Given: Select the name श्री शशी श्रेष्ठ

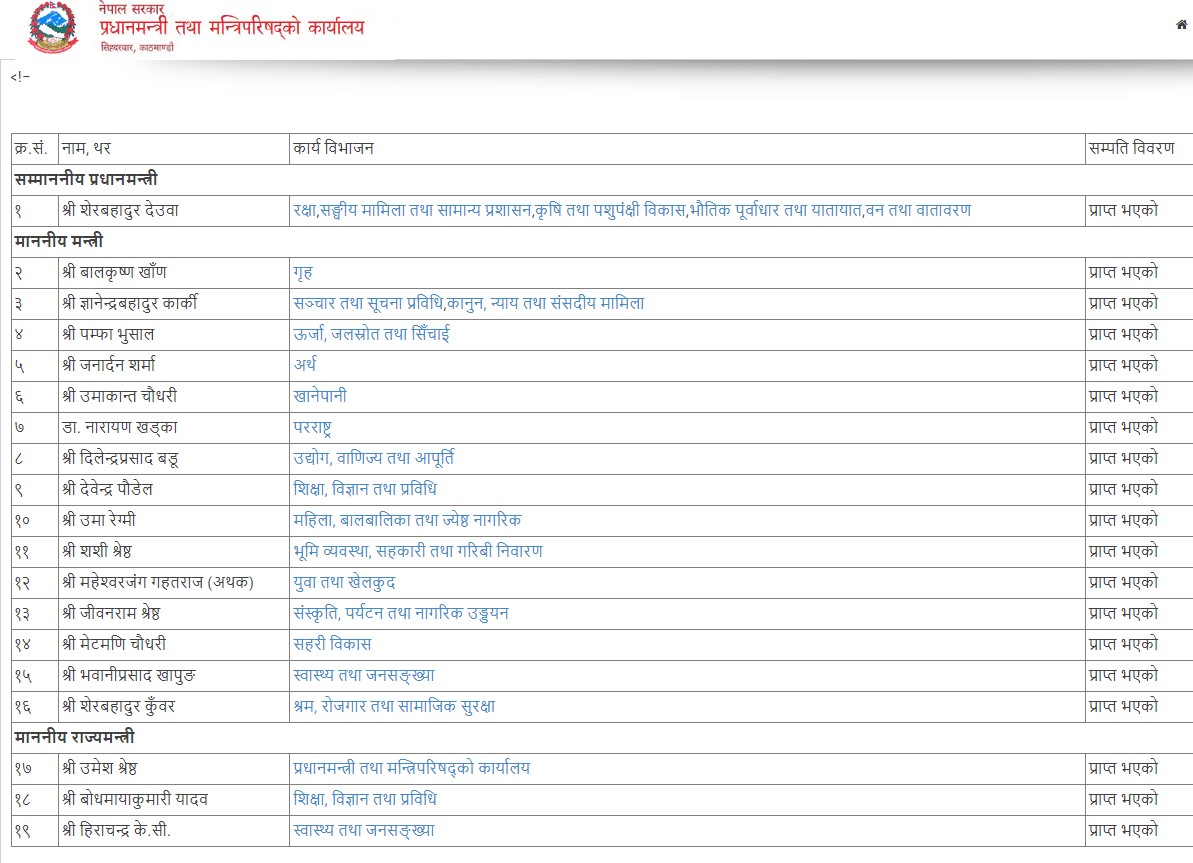Looking at the screenshot, I should pyautogui.click(x=97, y=551).
